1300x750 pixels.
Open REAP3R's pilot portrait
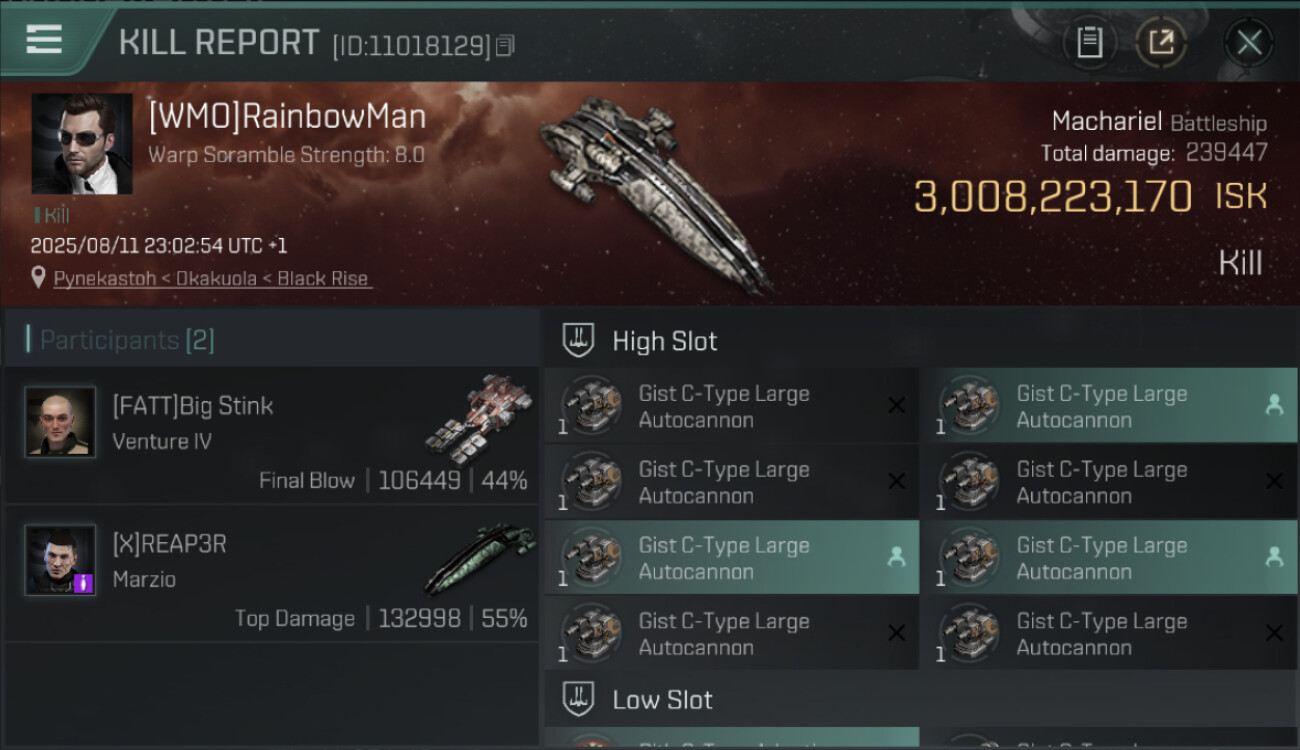(x=60, y=559)
